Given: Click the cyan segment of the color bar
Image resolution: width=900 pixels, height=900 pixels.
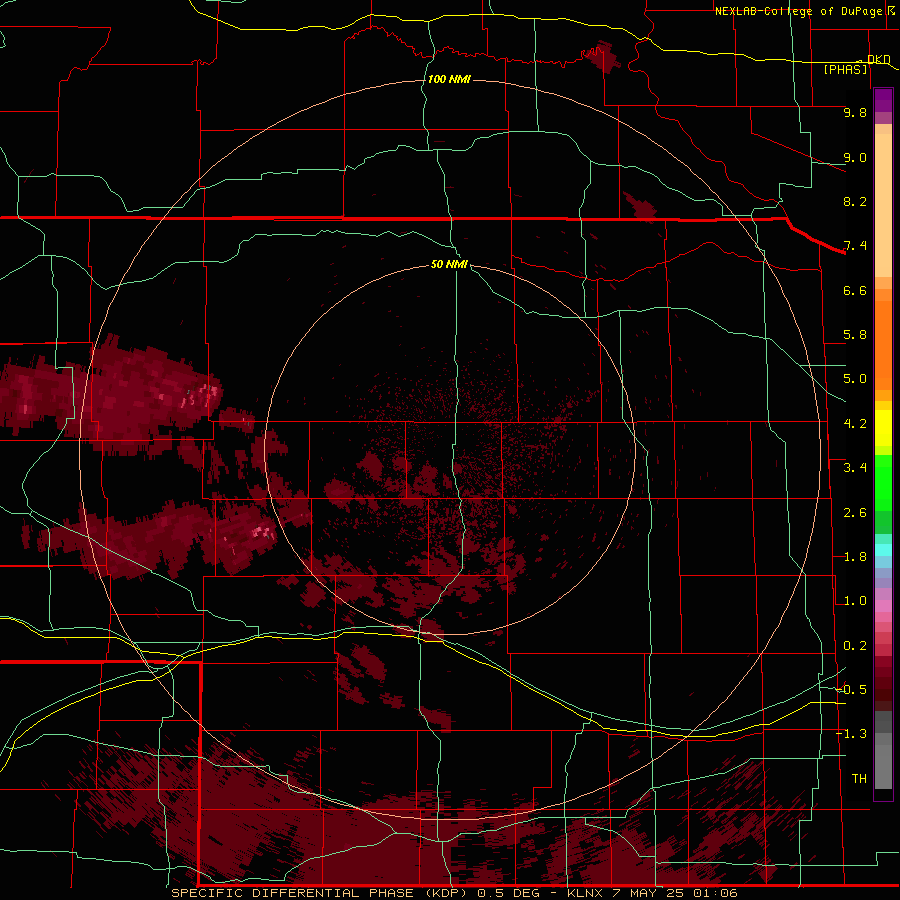Looking at the screenshot, I should click(883, 550).
